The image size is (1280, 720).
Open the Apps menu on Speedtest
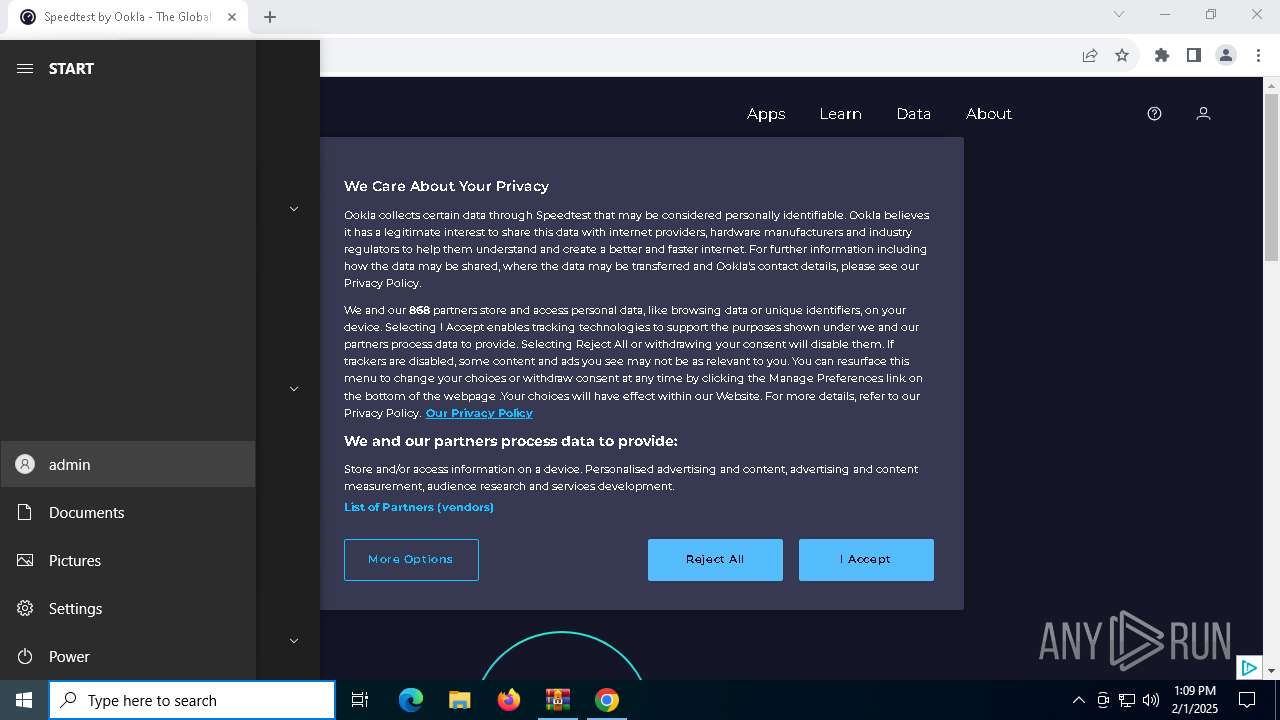coord(766,114)
